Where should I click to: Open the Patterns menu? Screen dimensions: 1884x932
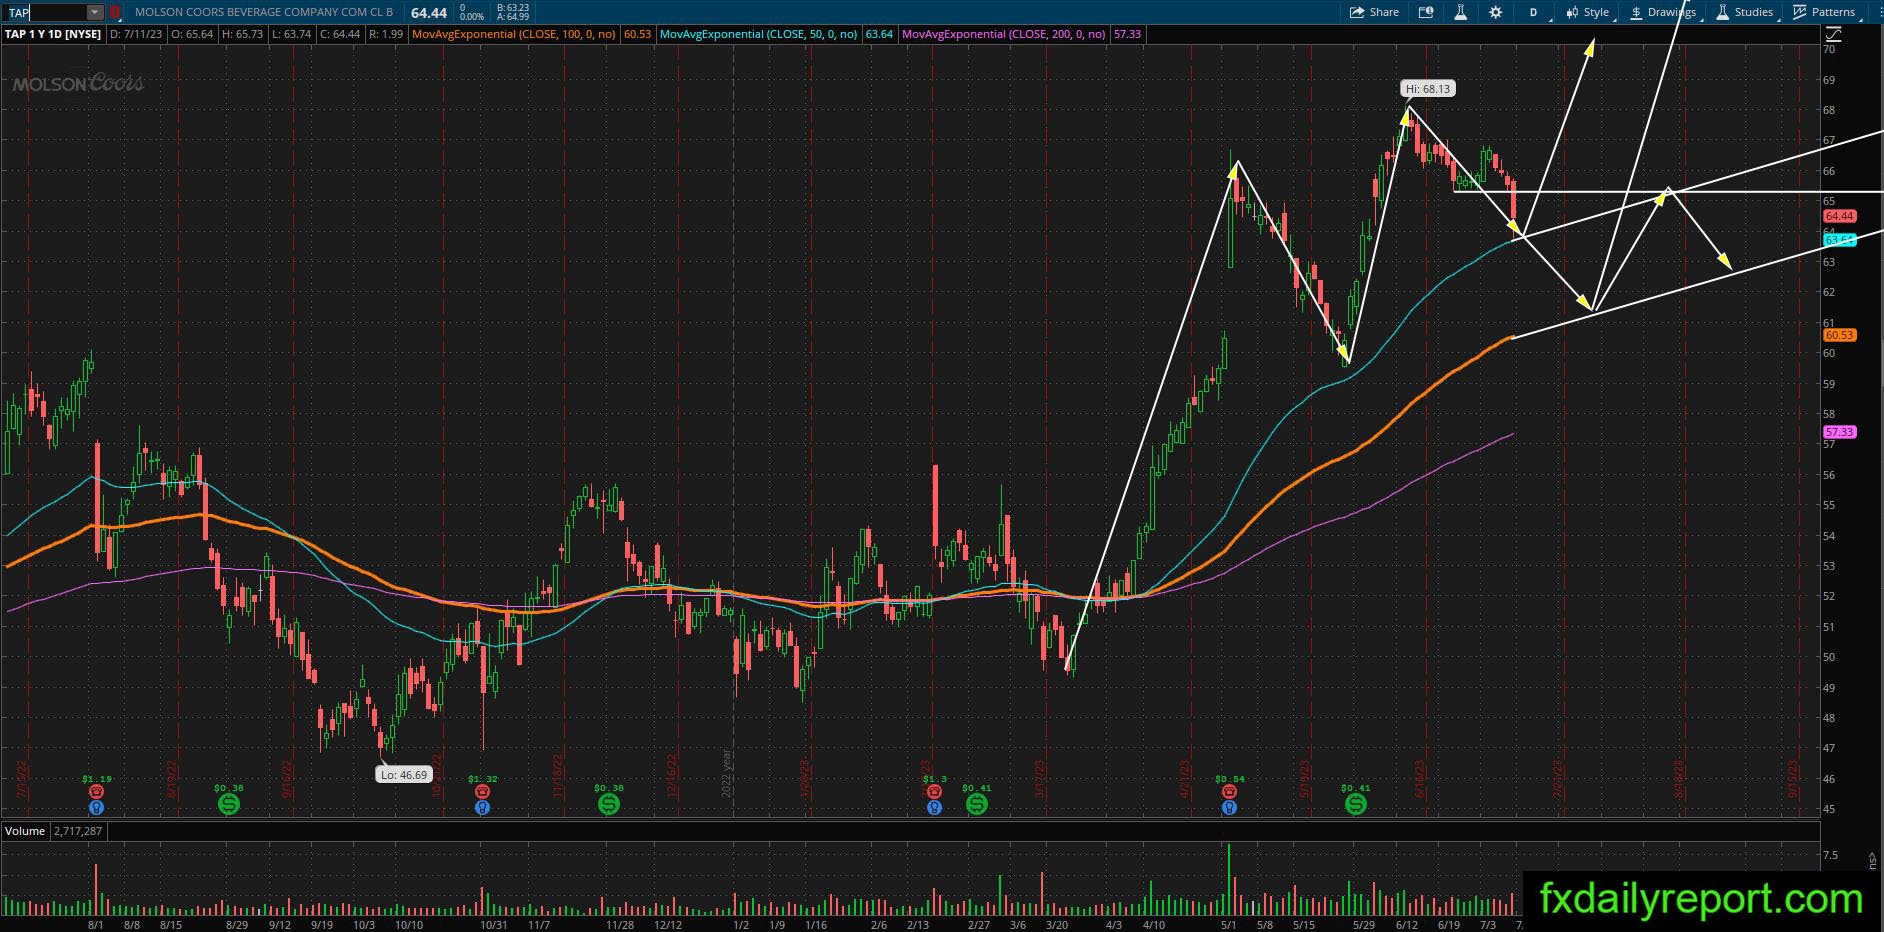[1825, 12]
